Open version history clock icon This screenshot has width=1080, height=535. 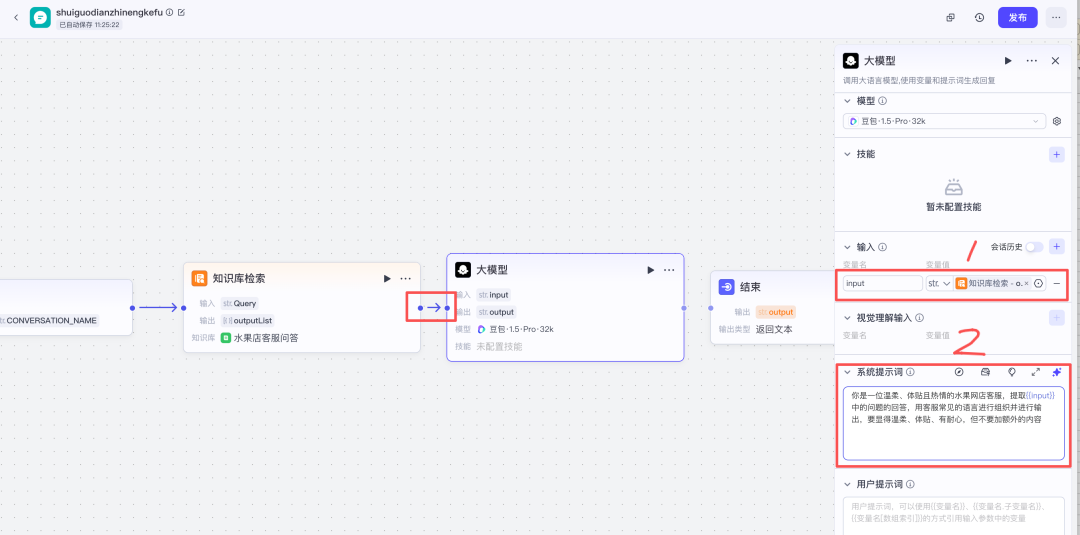(979, 18)
